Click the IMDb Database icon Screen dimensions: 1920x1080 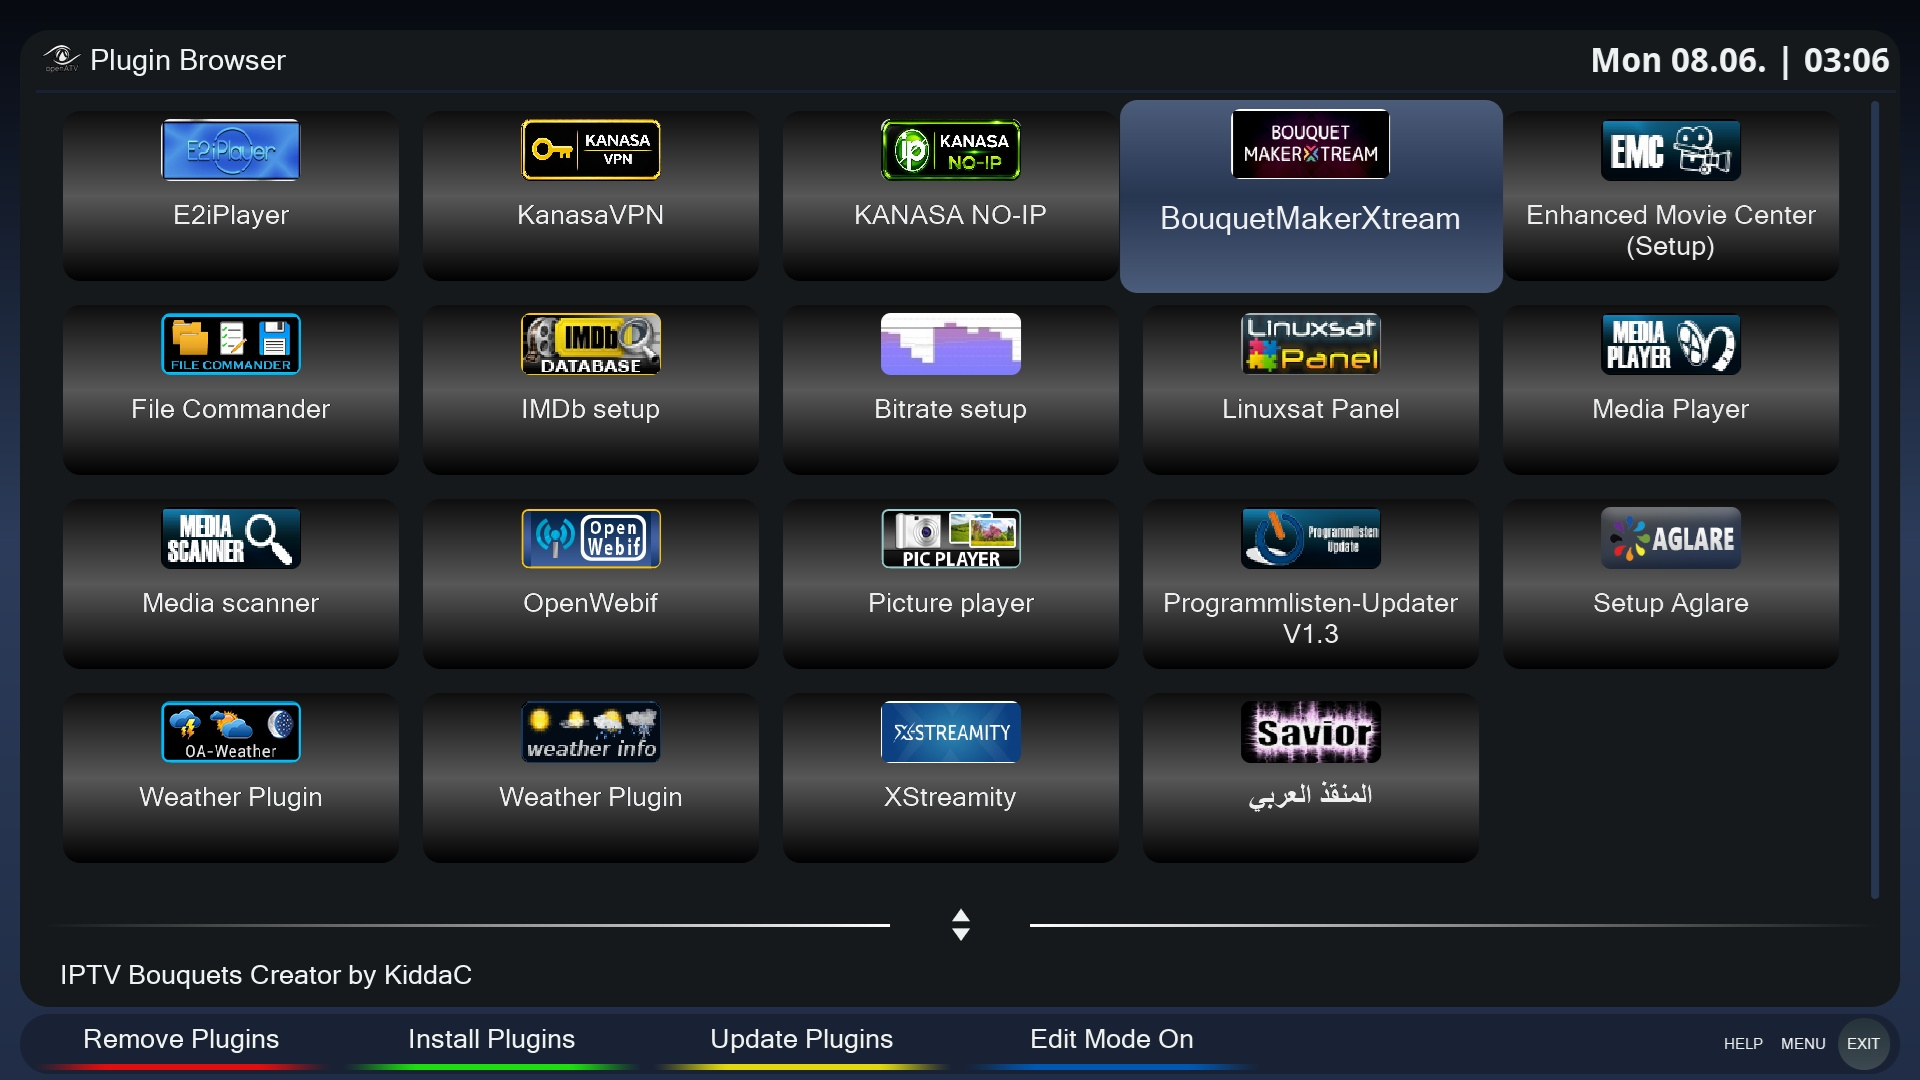pyautogui.click(x=591, y=344)
